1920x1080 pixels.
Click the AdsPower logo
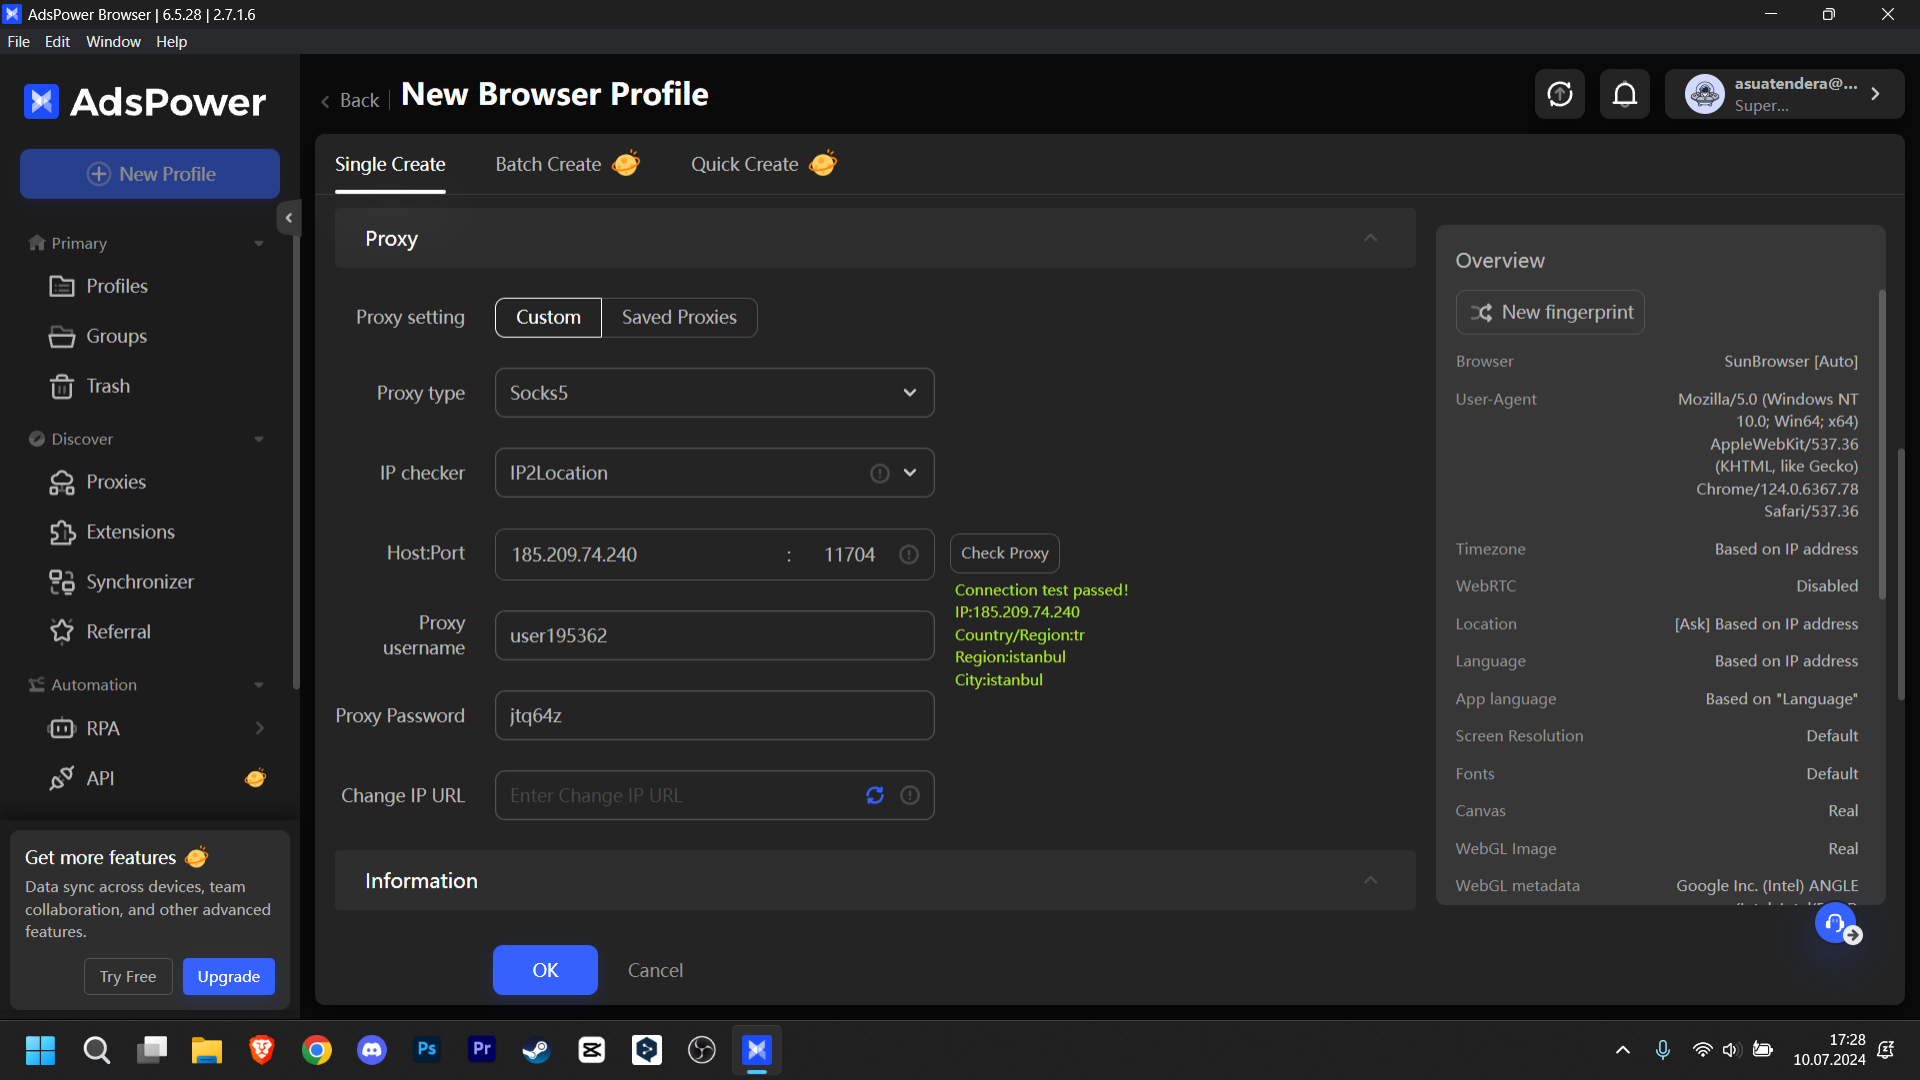tap(145, 102)
